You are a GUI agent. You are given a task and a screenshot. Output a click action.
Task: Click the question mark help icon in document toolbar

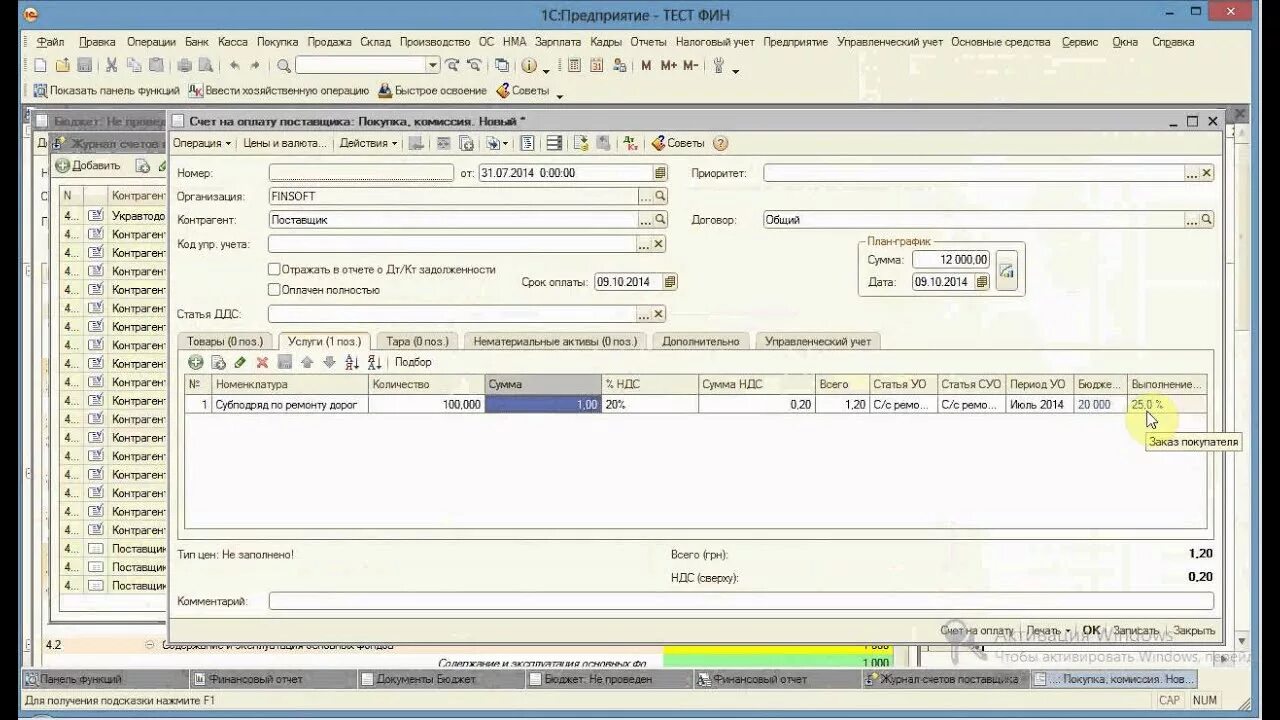click(721, 143)
